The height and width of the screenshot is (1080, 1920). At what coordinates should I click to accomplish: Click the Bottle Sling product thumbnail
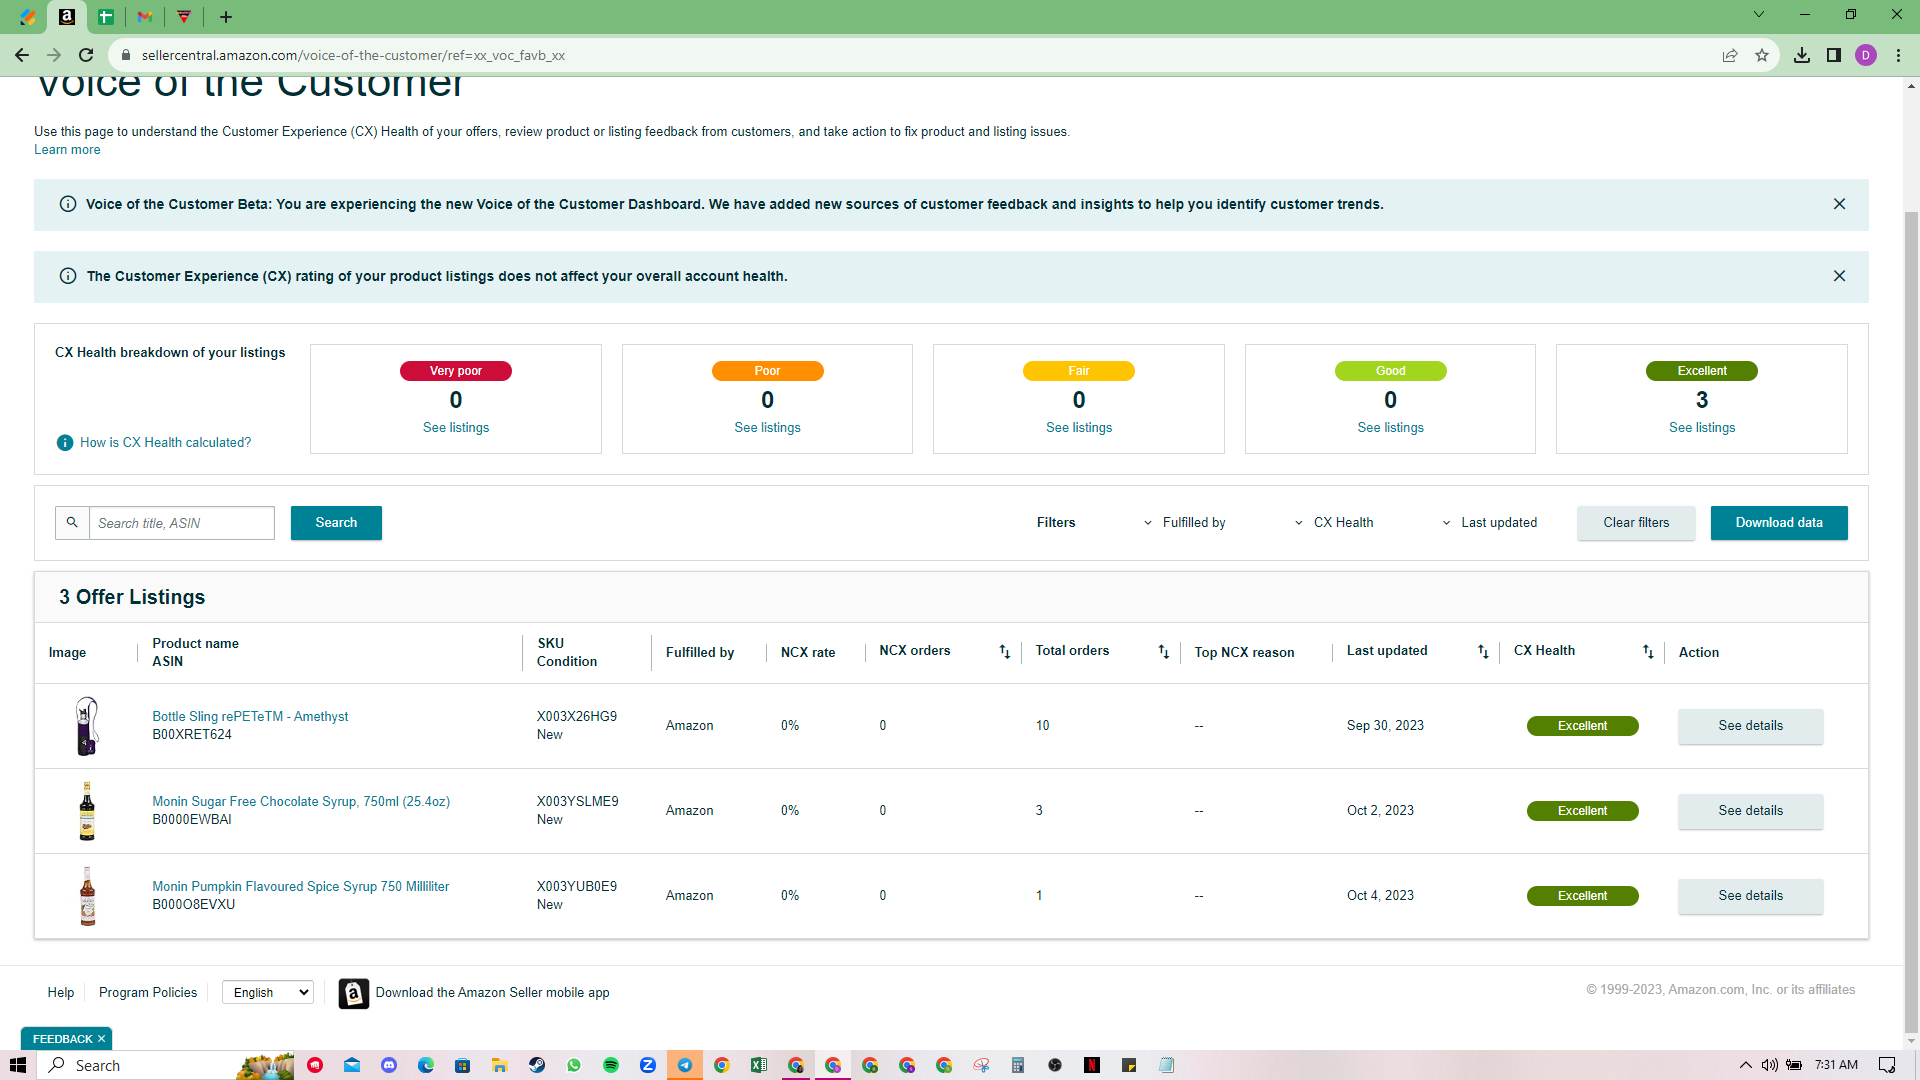tap(87, 726)
